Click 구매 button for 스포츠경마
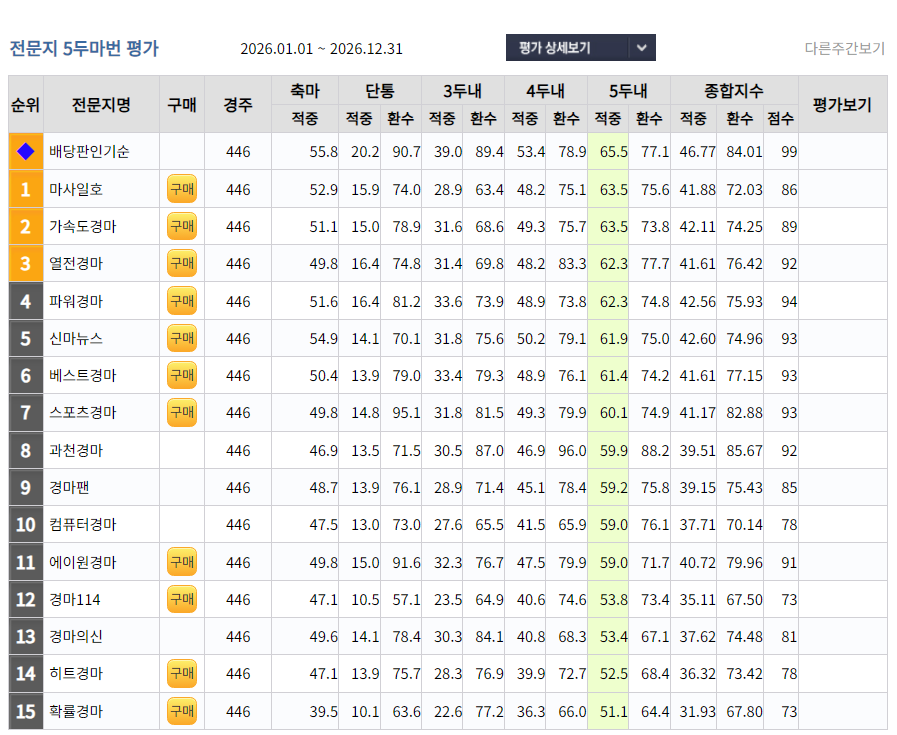897x735 pixels. pos(182,413)
